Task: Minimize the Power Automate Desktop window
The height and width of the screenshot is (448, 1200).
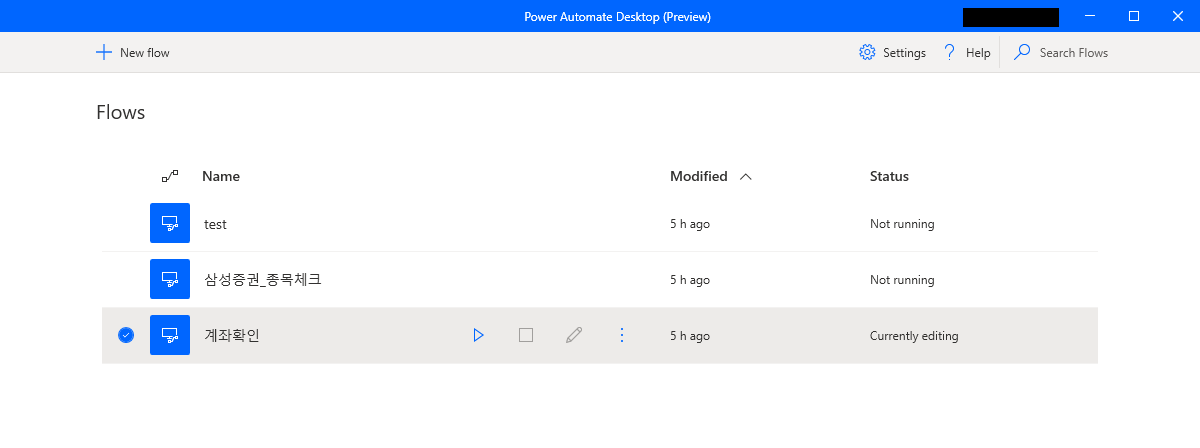Action: point(1088,16)
